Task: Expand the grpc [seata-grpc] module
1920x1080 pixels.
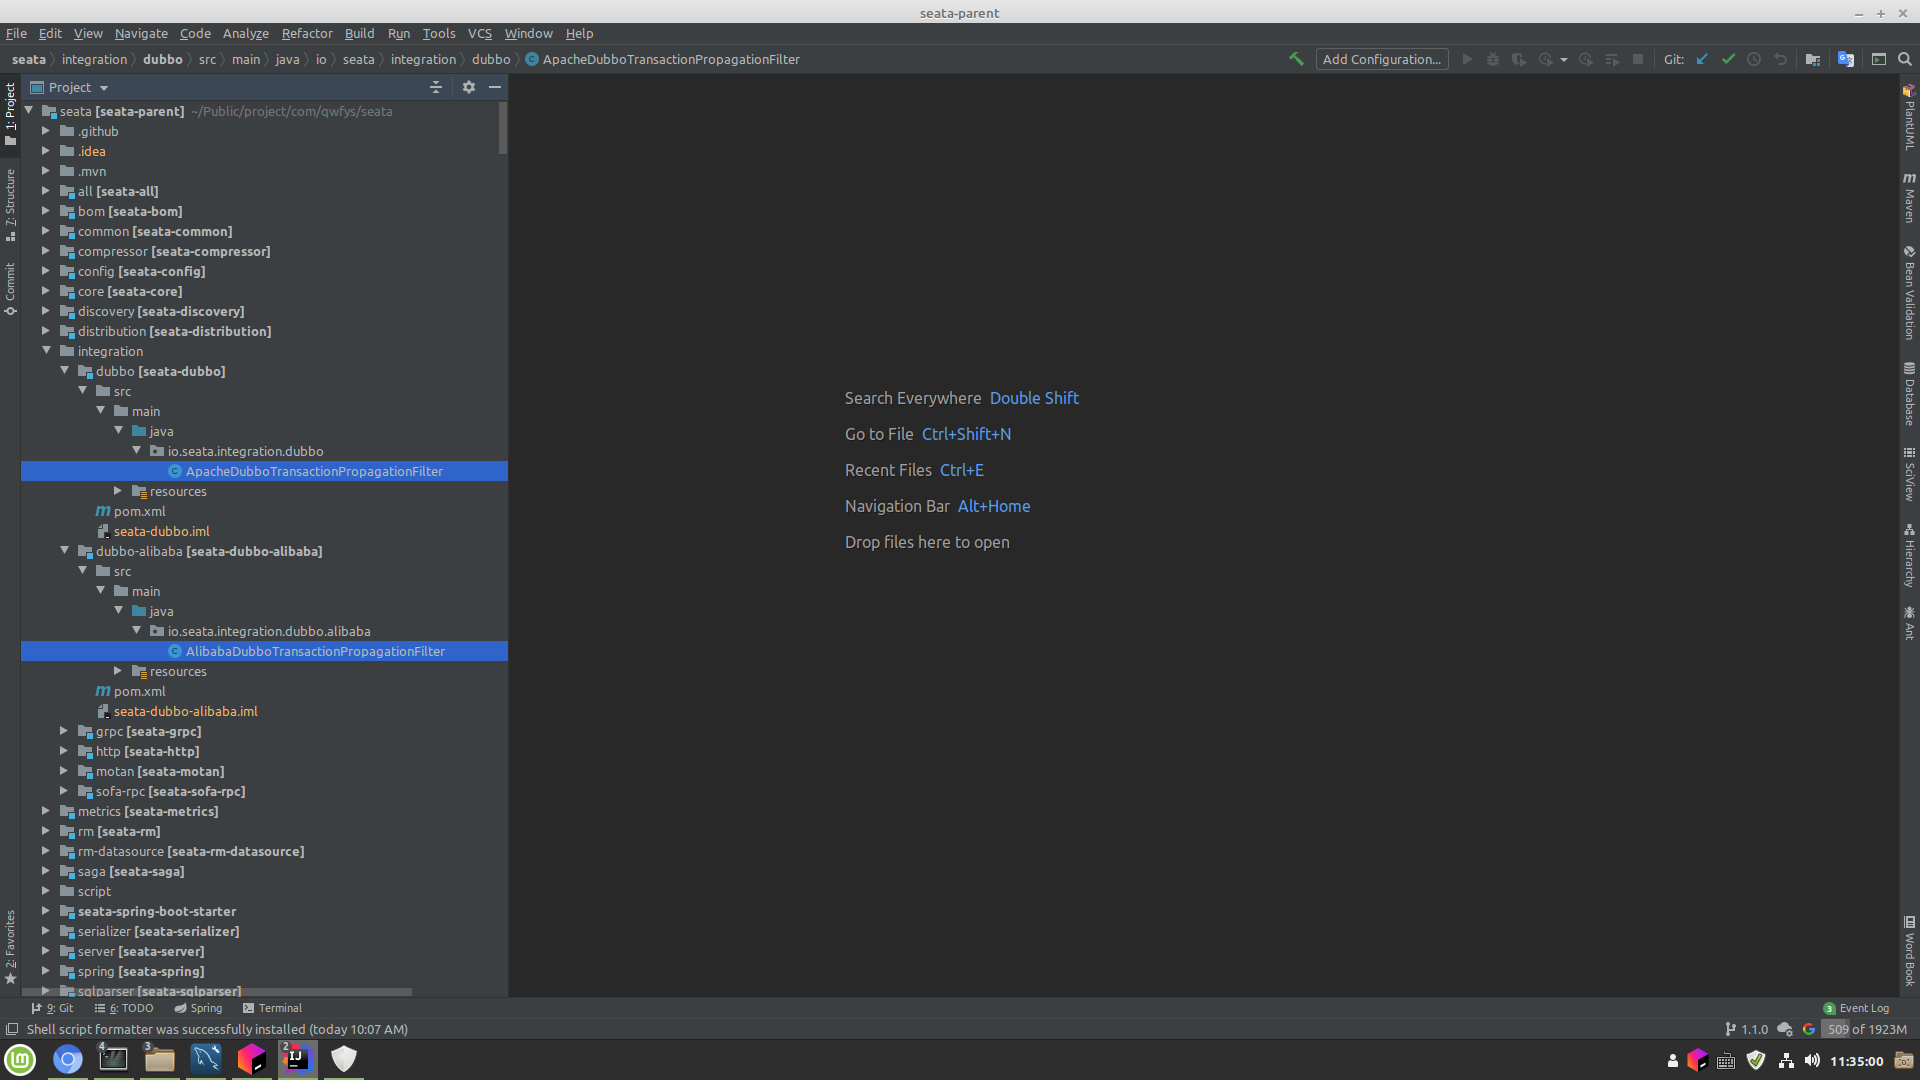Action: point(64,731)
